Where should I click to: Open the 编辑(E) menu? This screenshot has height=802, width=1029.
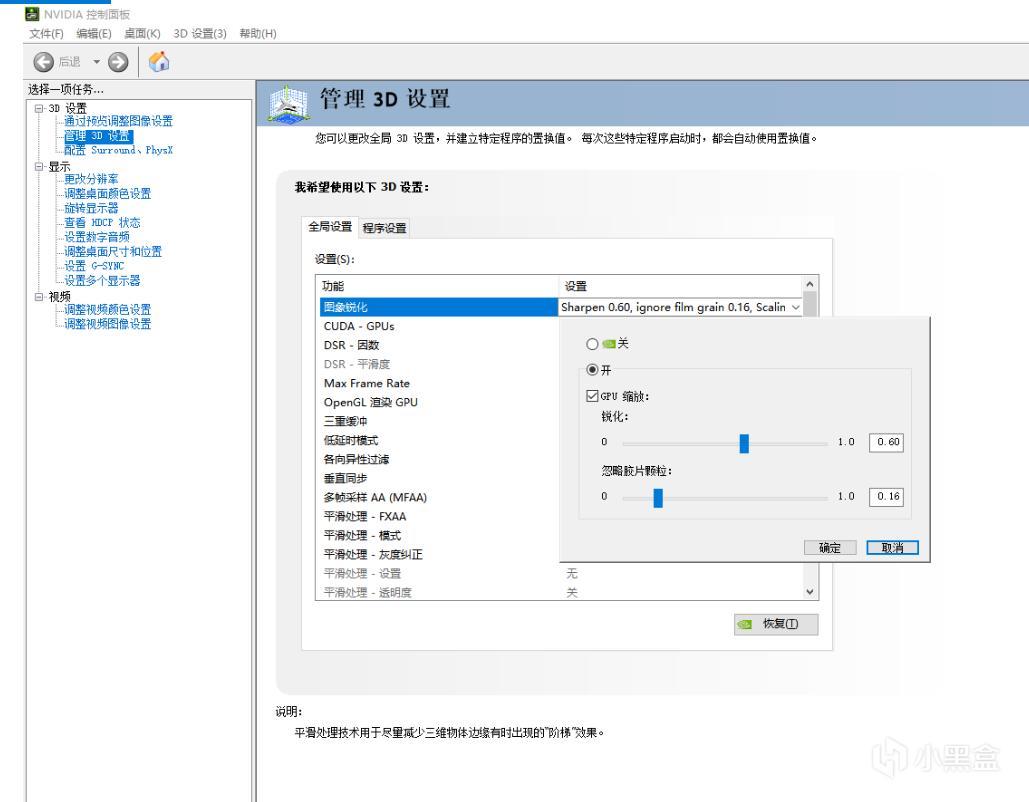pos(94,33)
